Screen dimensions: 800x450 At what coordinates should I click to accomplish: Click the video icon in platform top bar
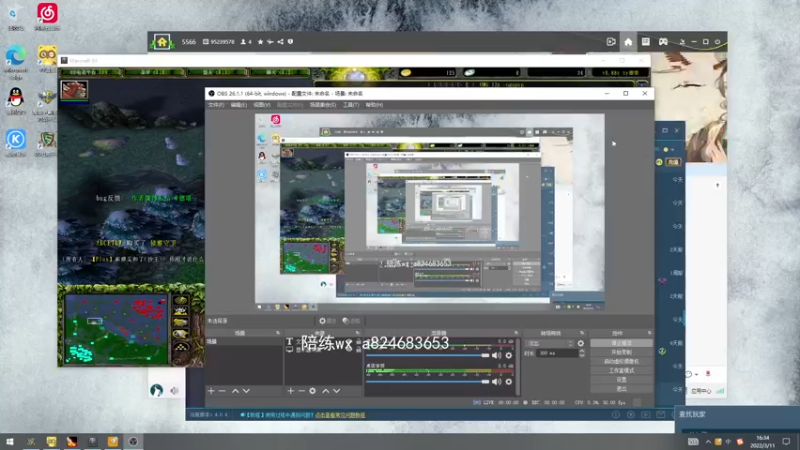coord(611,42)
